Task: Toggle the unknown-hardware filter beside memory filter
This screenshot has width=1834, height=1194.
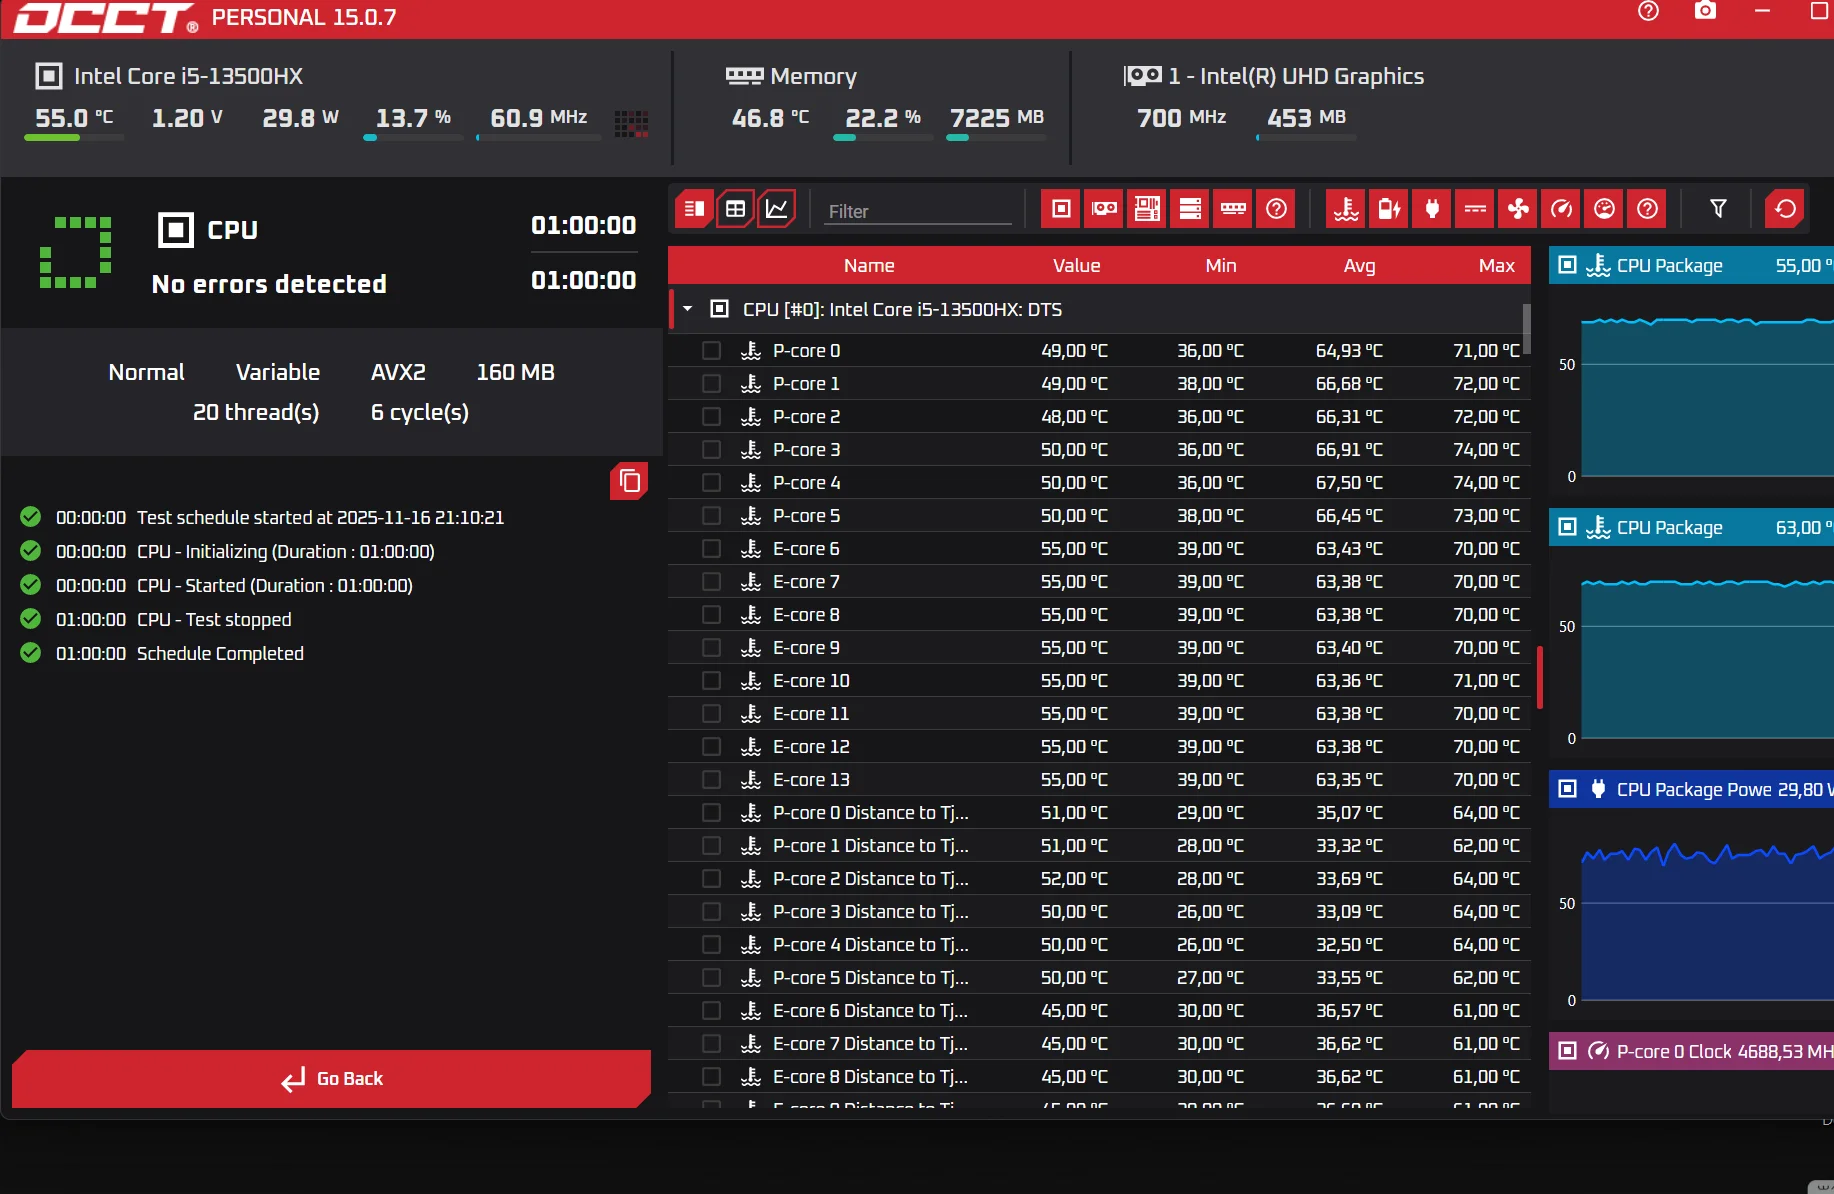Action: (1276, 209)
